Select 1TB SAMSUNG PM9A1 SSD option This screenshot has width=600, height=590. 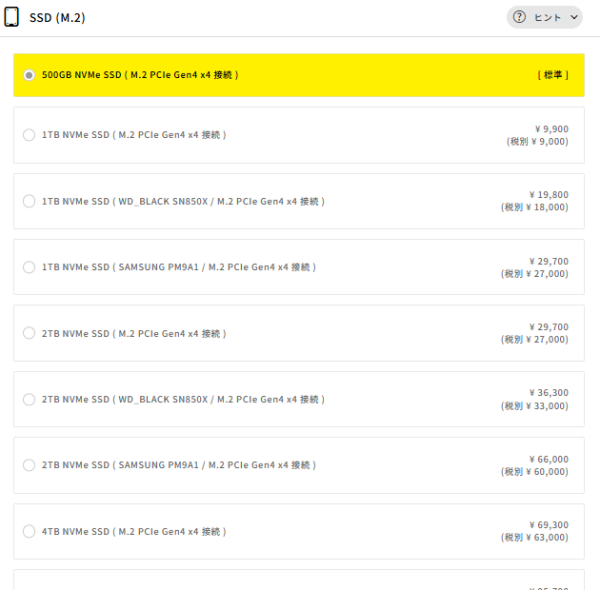pos(29,267)
